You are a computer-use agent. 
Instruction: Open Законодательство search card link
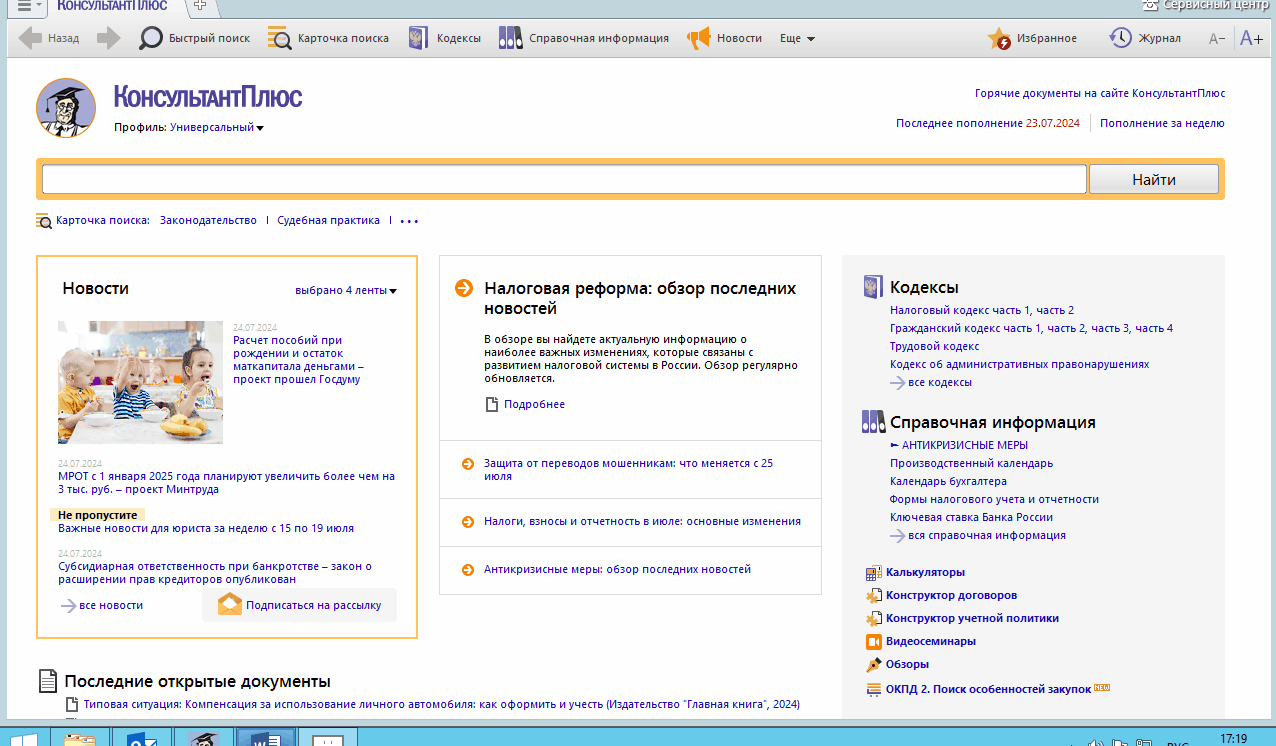(x=208, y=221)
